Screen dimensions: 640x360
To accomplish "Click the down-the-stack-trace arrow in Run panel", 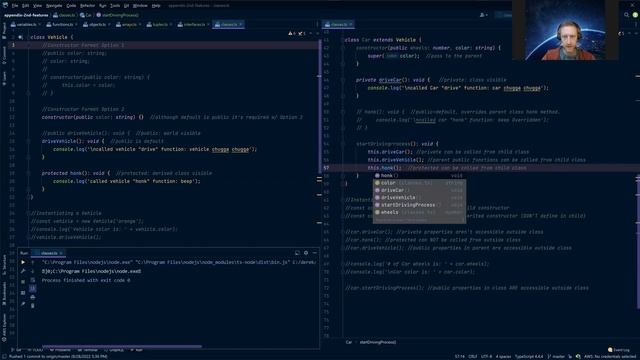I will [x=33, y=271].
